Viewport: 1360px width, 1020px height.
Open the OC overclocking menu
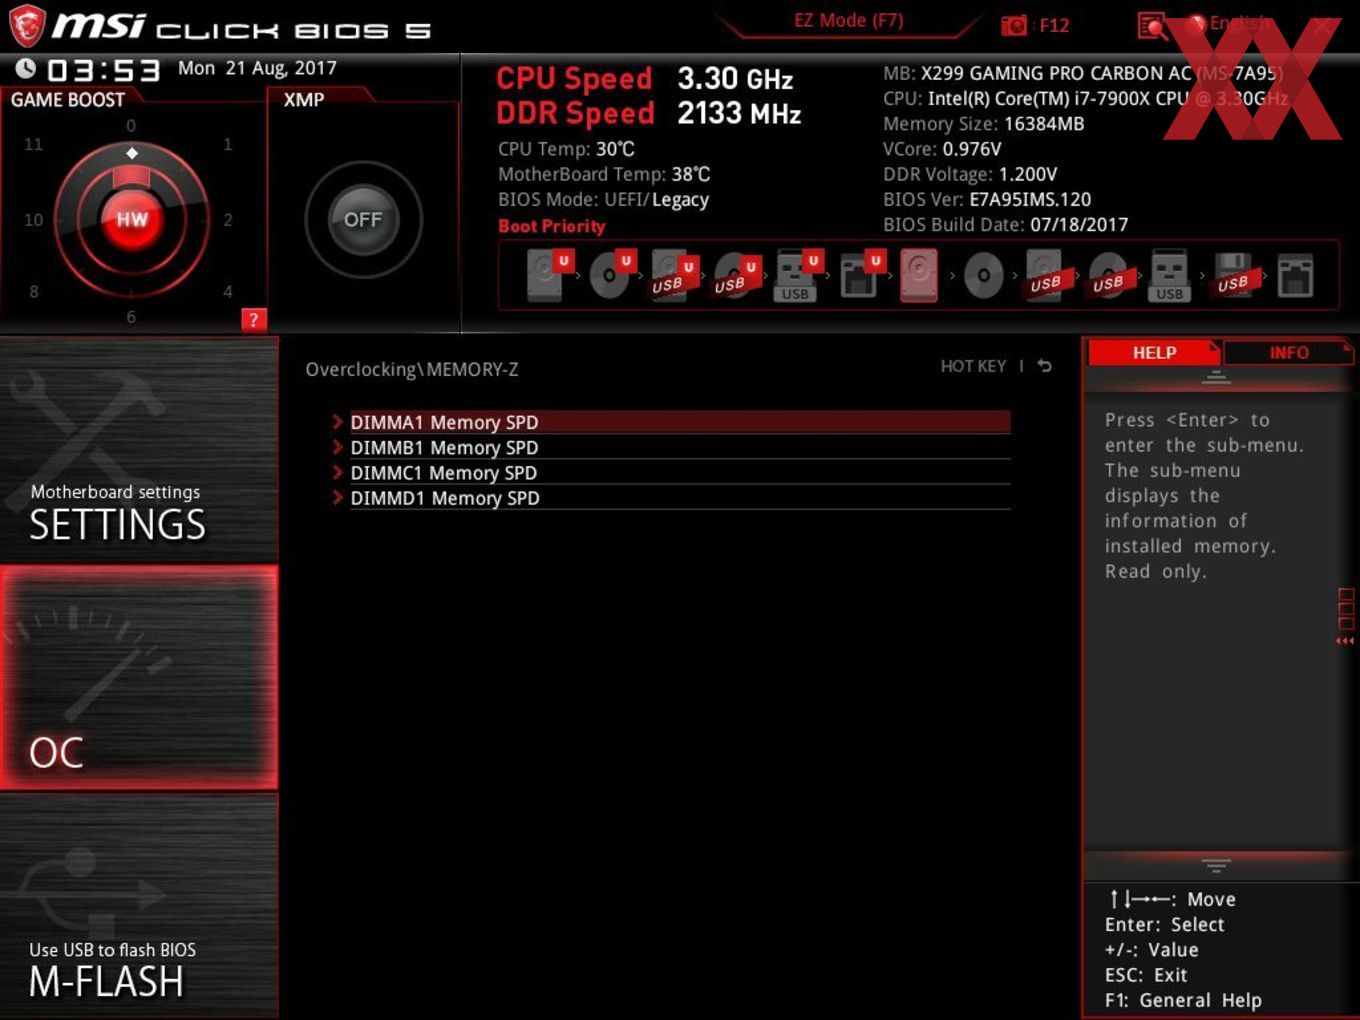[x=139, y=677]
